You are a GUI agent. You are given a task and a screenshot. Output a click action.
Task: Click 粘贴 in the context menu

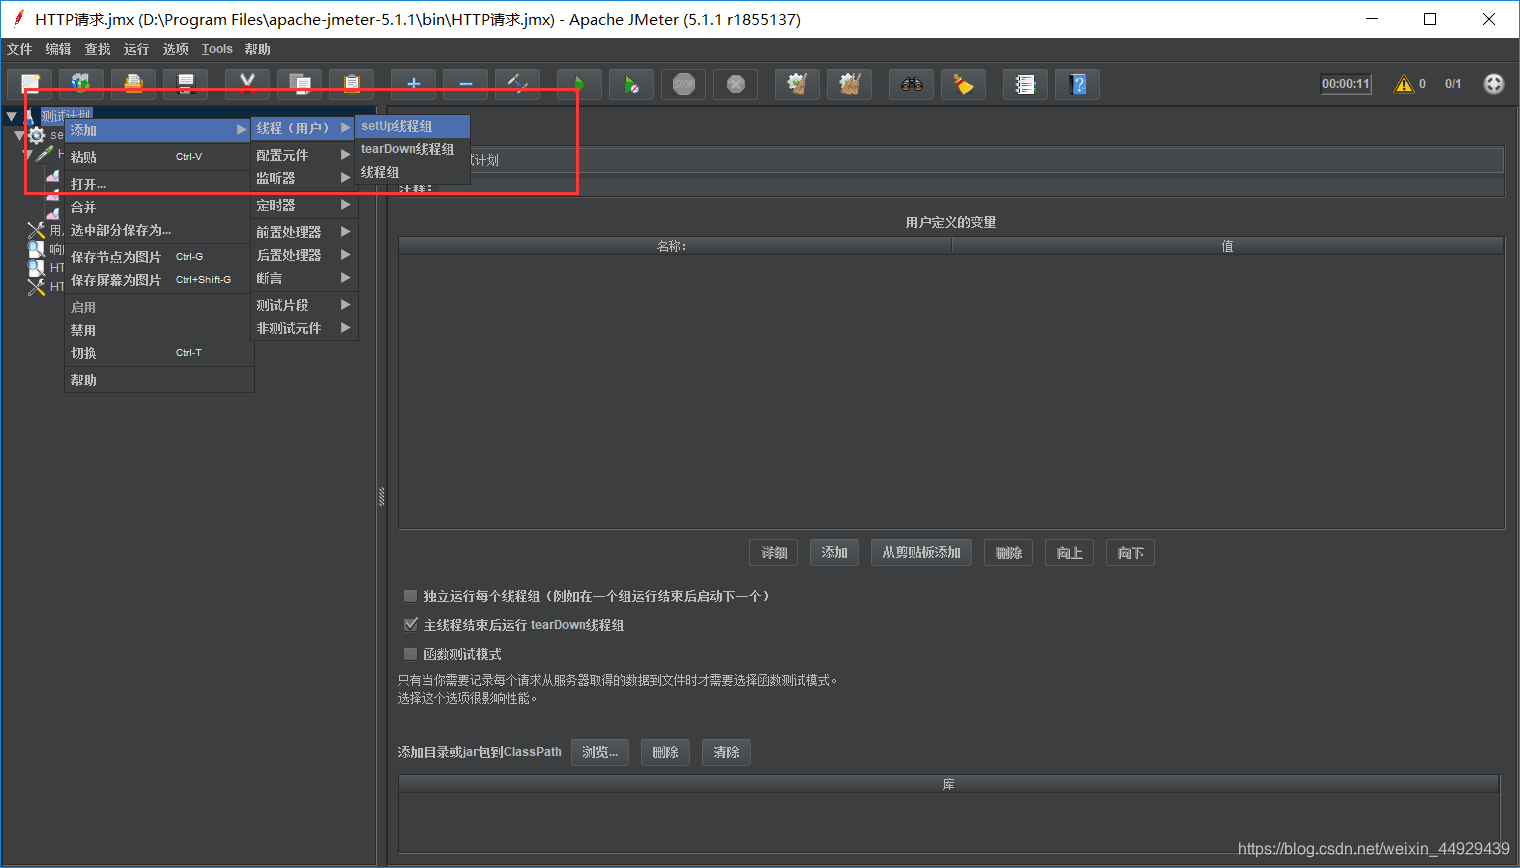pyautogui.click(x=158, y=157)
